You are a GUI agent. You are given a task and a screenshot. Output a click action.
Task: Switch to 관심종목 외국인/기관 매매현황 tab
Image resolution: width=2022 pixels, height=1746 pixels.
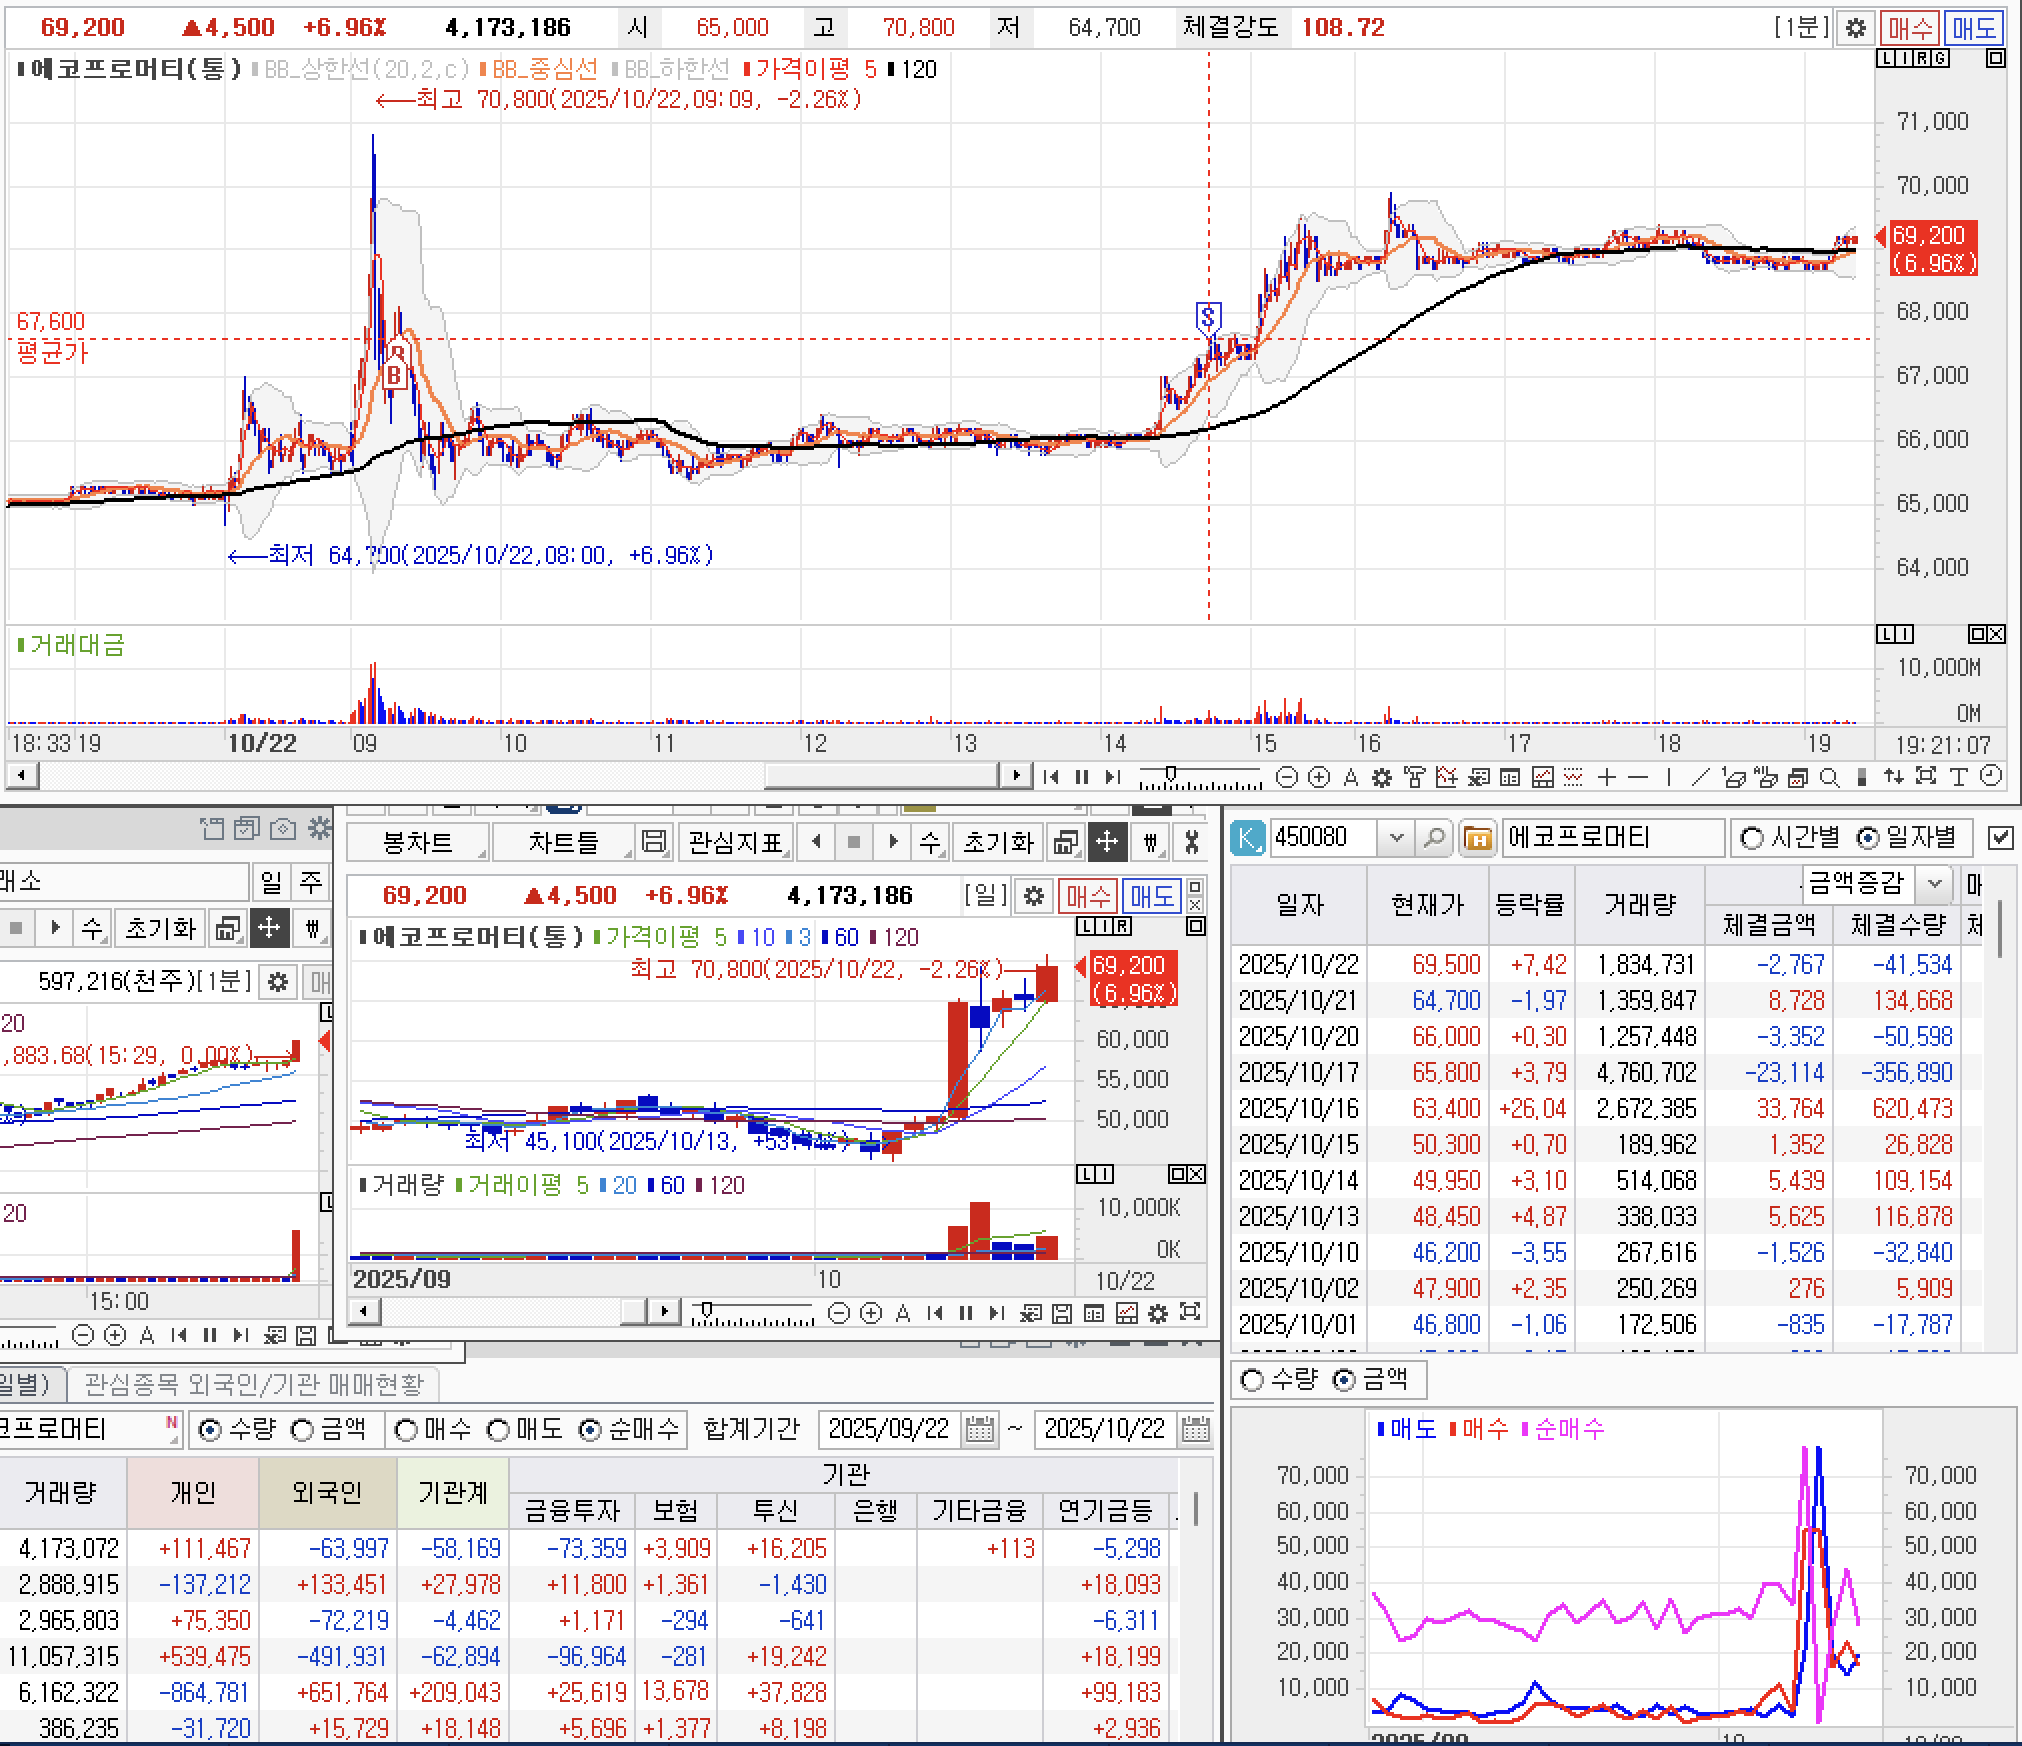coord(254,1383)
